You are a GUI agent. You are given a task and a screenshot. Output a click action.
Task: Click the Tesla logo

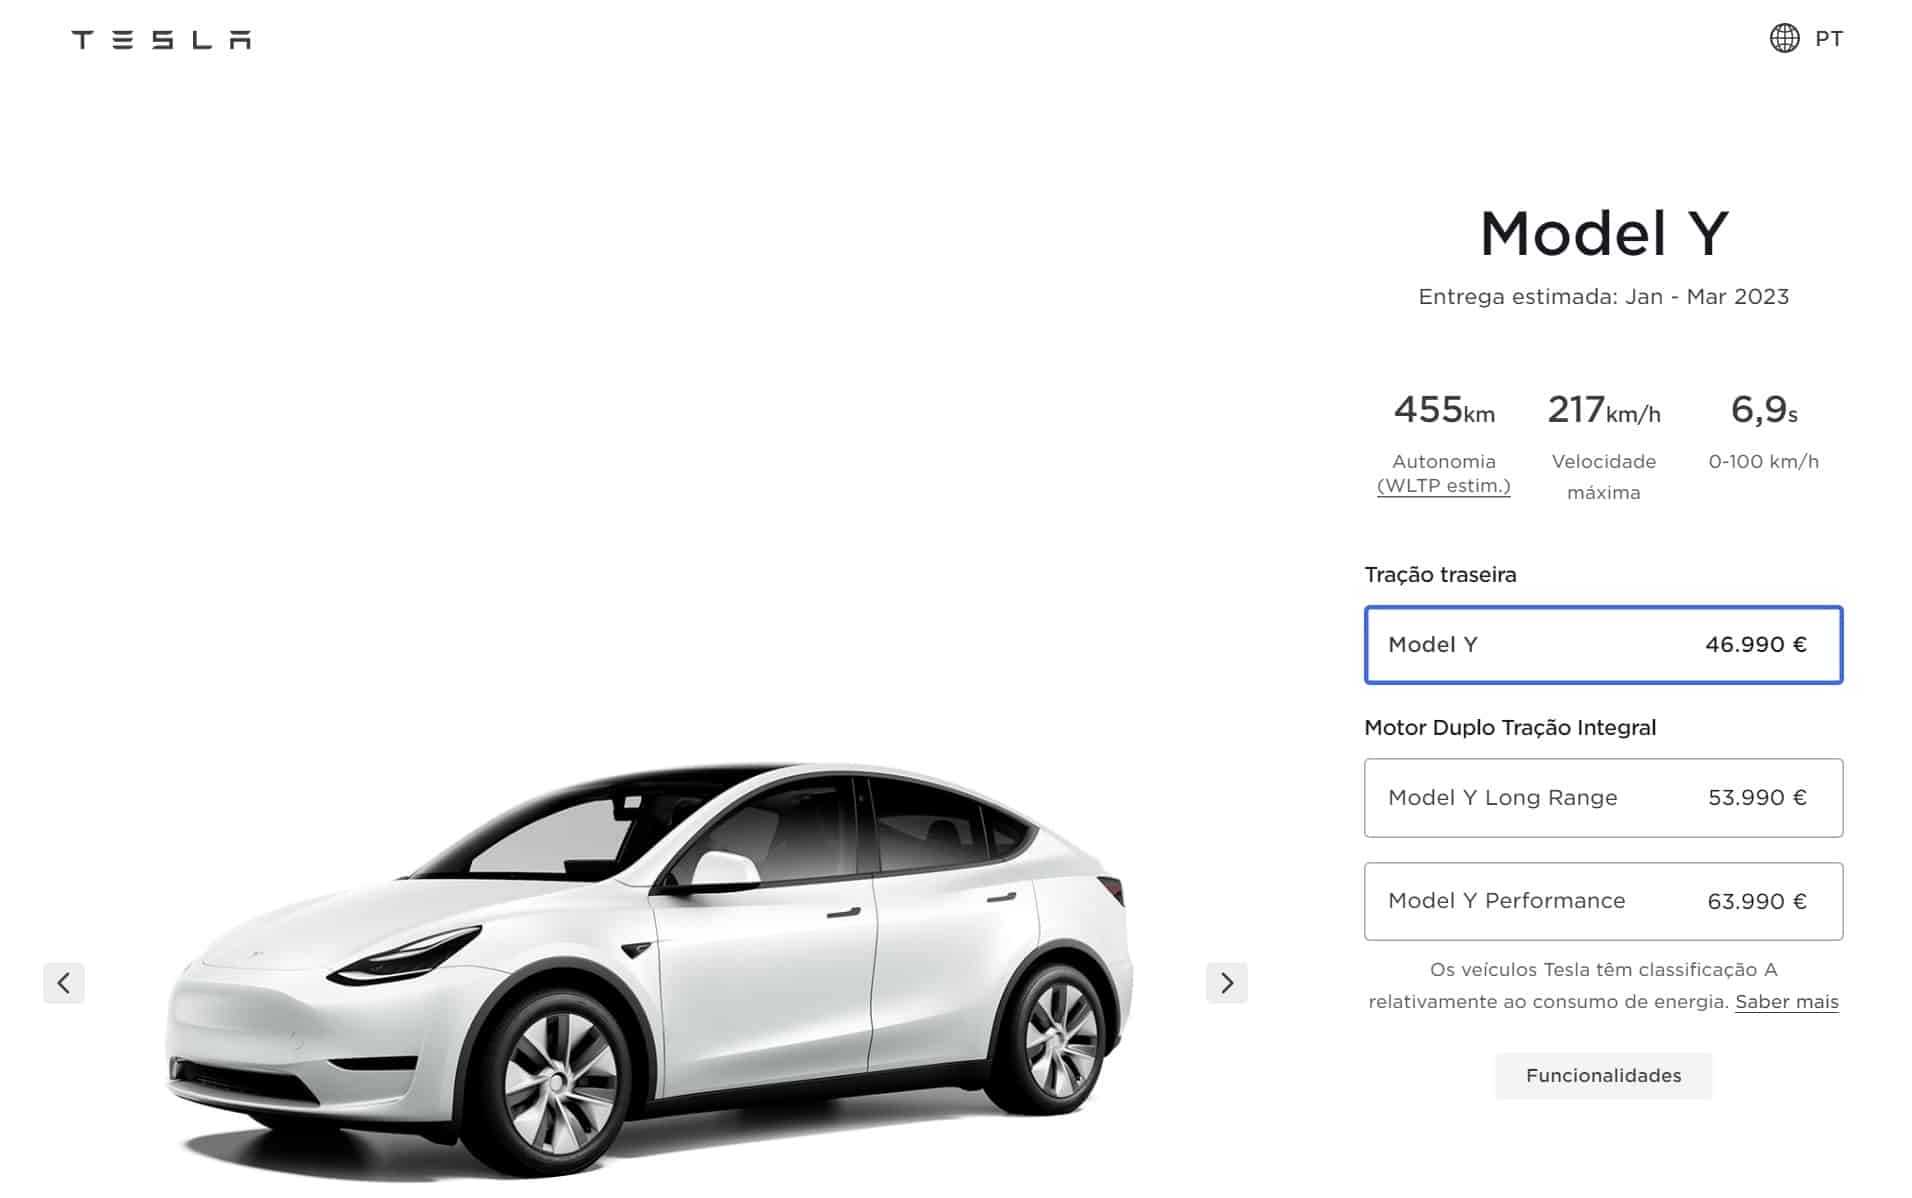click(161, 39)
